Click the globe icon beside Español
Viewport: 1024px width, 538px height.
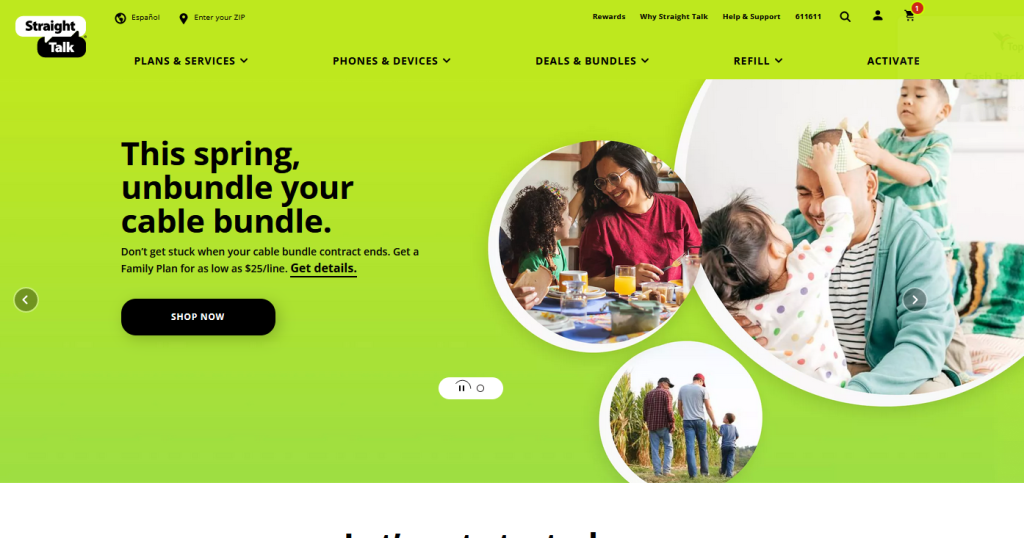(x=120, y=18)
